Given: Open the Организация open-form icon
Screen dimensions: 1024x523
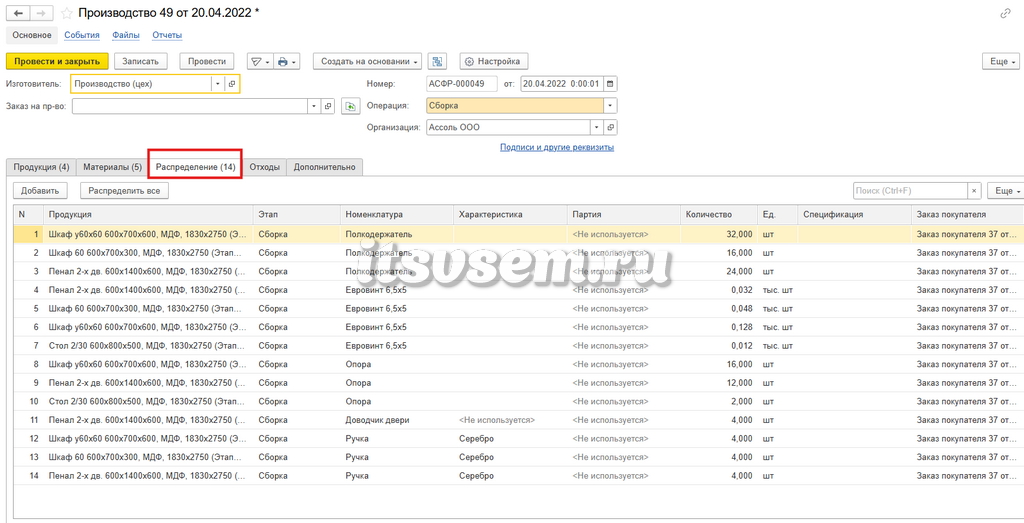Looking at the screenshot, I should click(610, 127).
